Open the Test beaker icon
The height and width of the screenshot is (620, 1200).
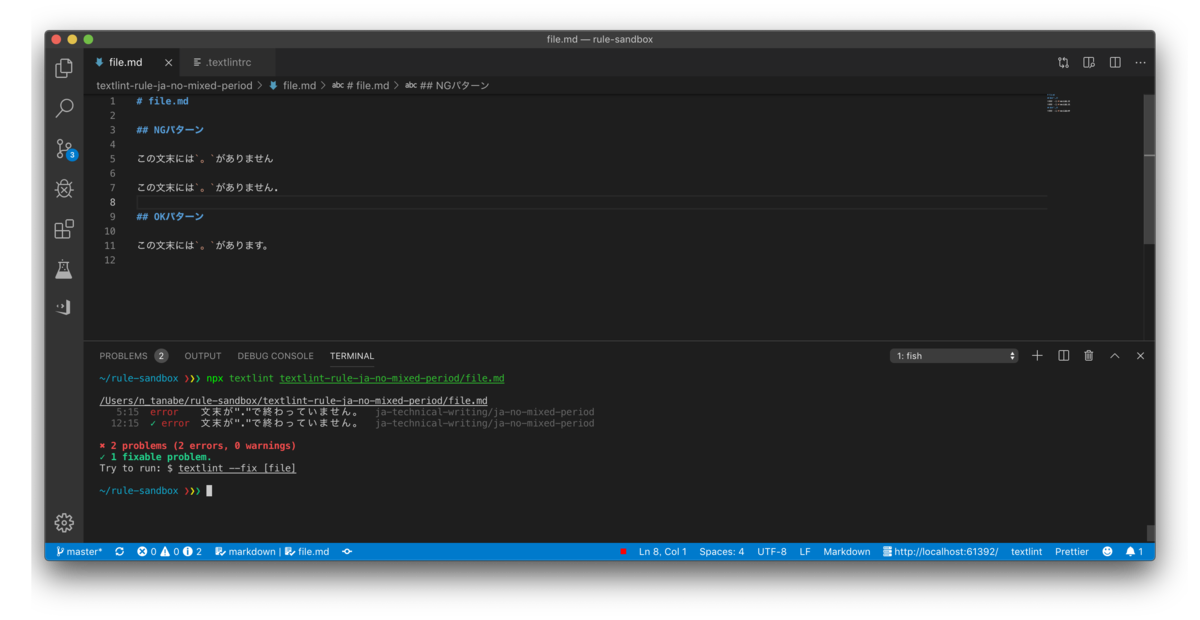(x=64, y=269)
